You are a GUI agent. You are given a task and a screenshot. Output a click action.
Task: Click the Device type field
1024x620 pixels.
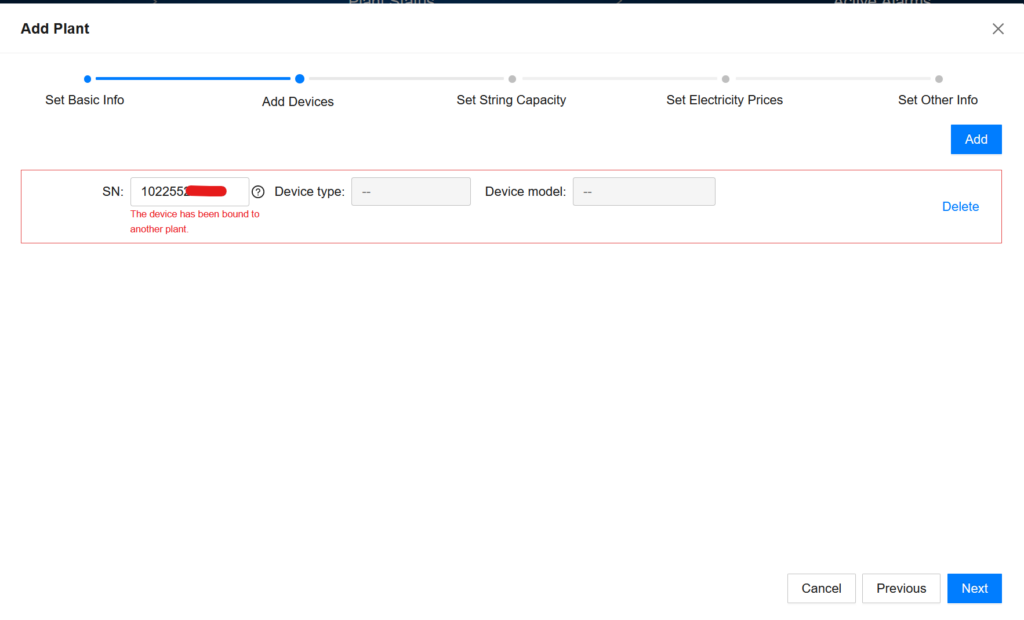click(x=410, y=192)
